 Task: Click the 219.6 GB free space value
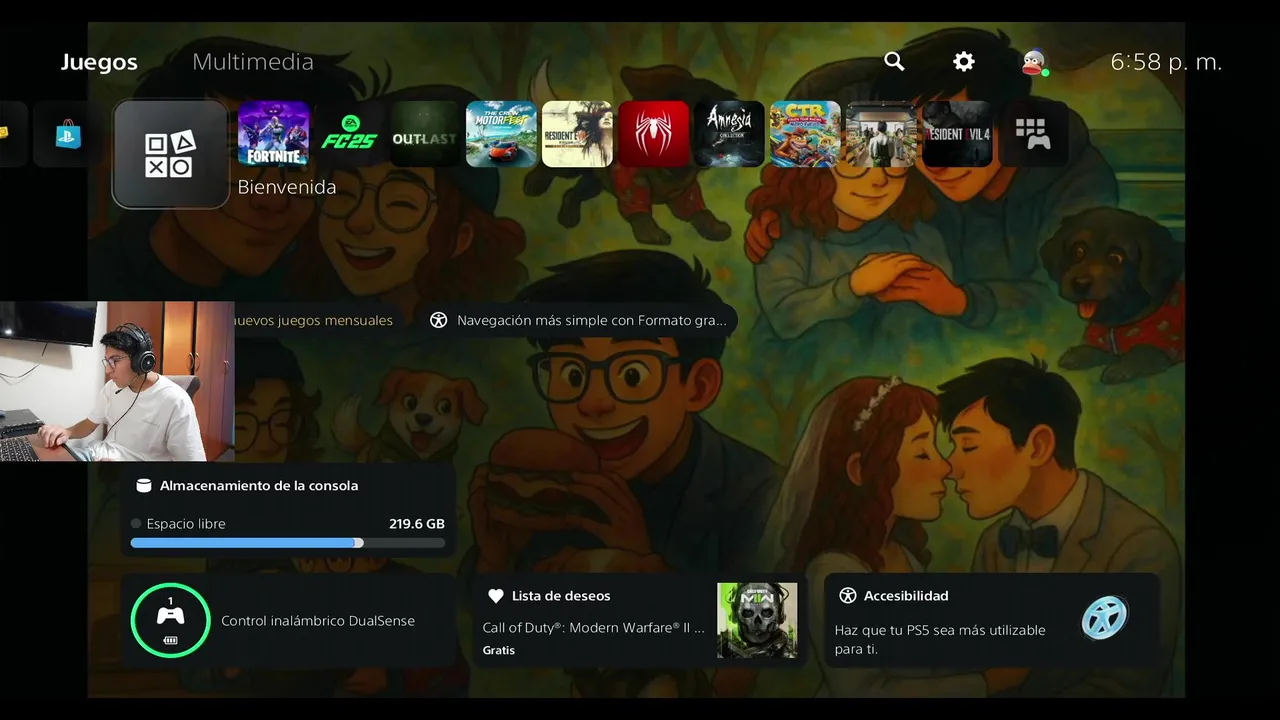[417, 524]
